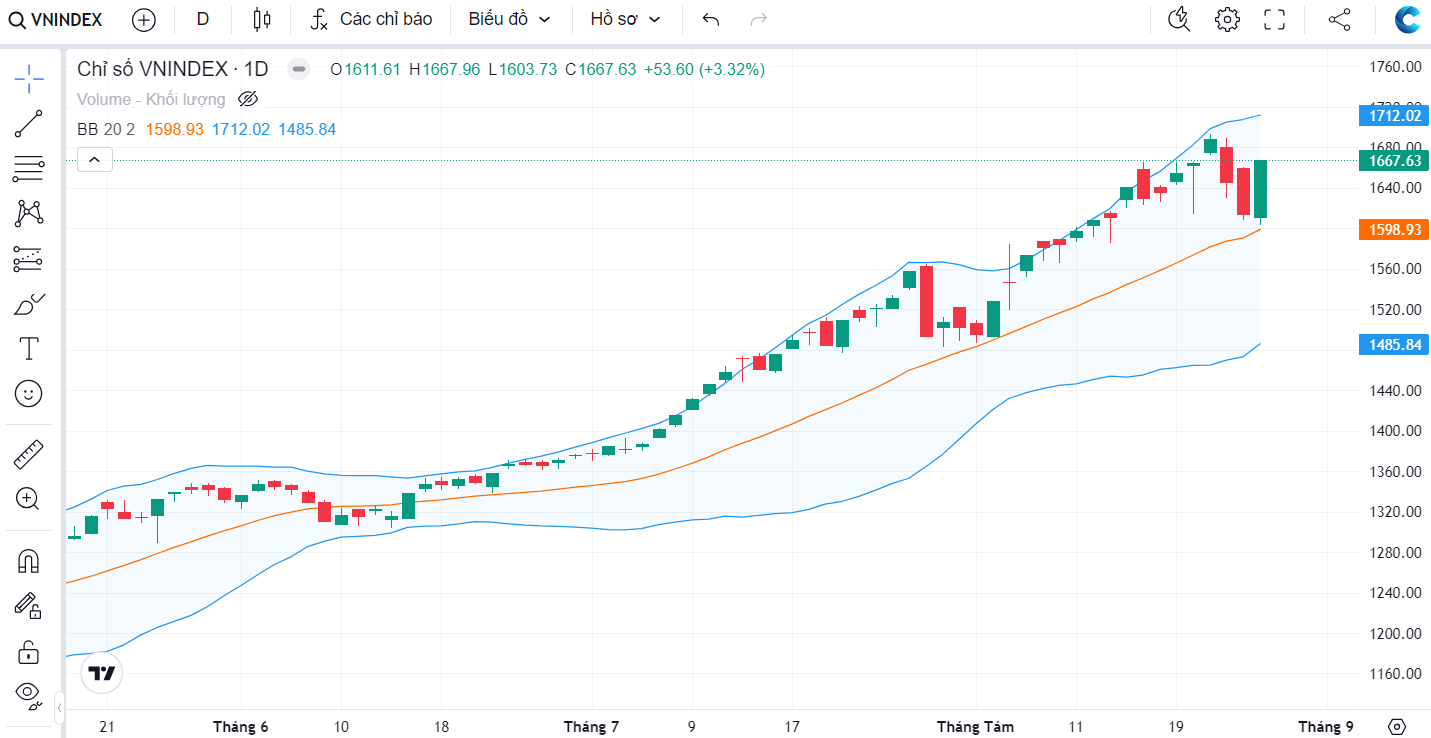
Task: Click the +53.60 (+3.32%) change value
Action: [x=704, y=69]
